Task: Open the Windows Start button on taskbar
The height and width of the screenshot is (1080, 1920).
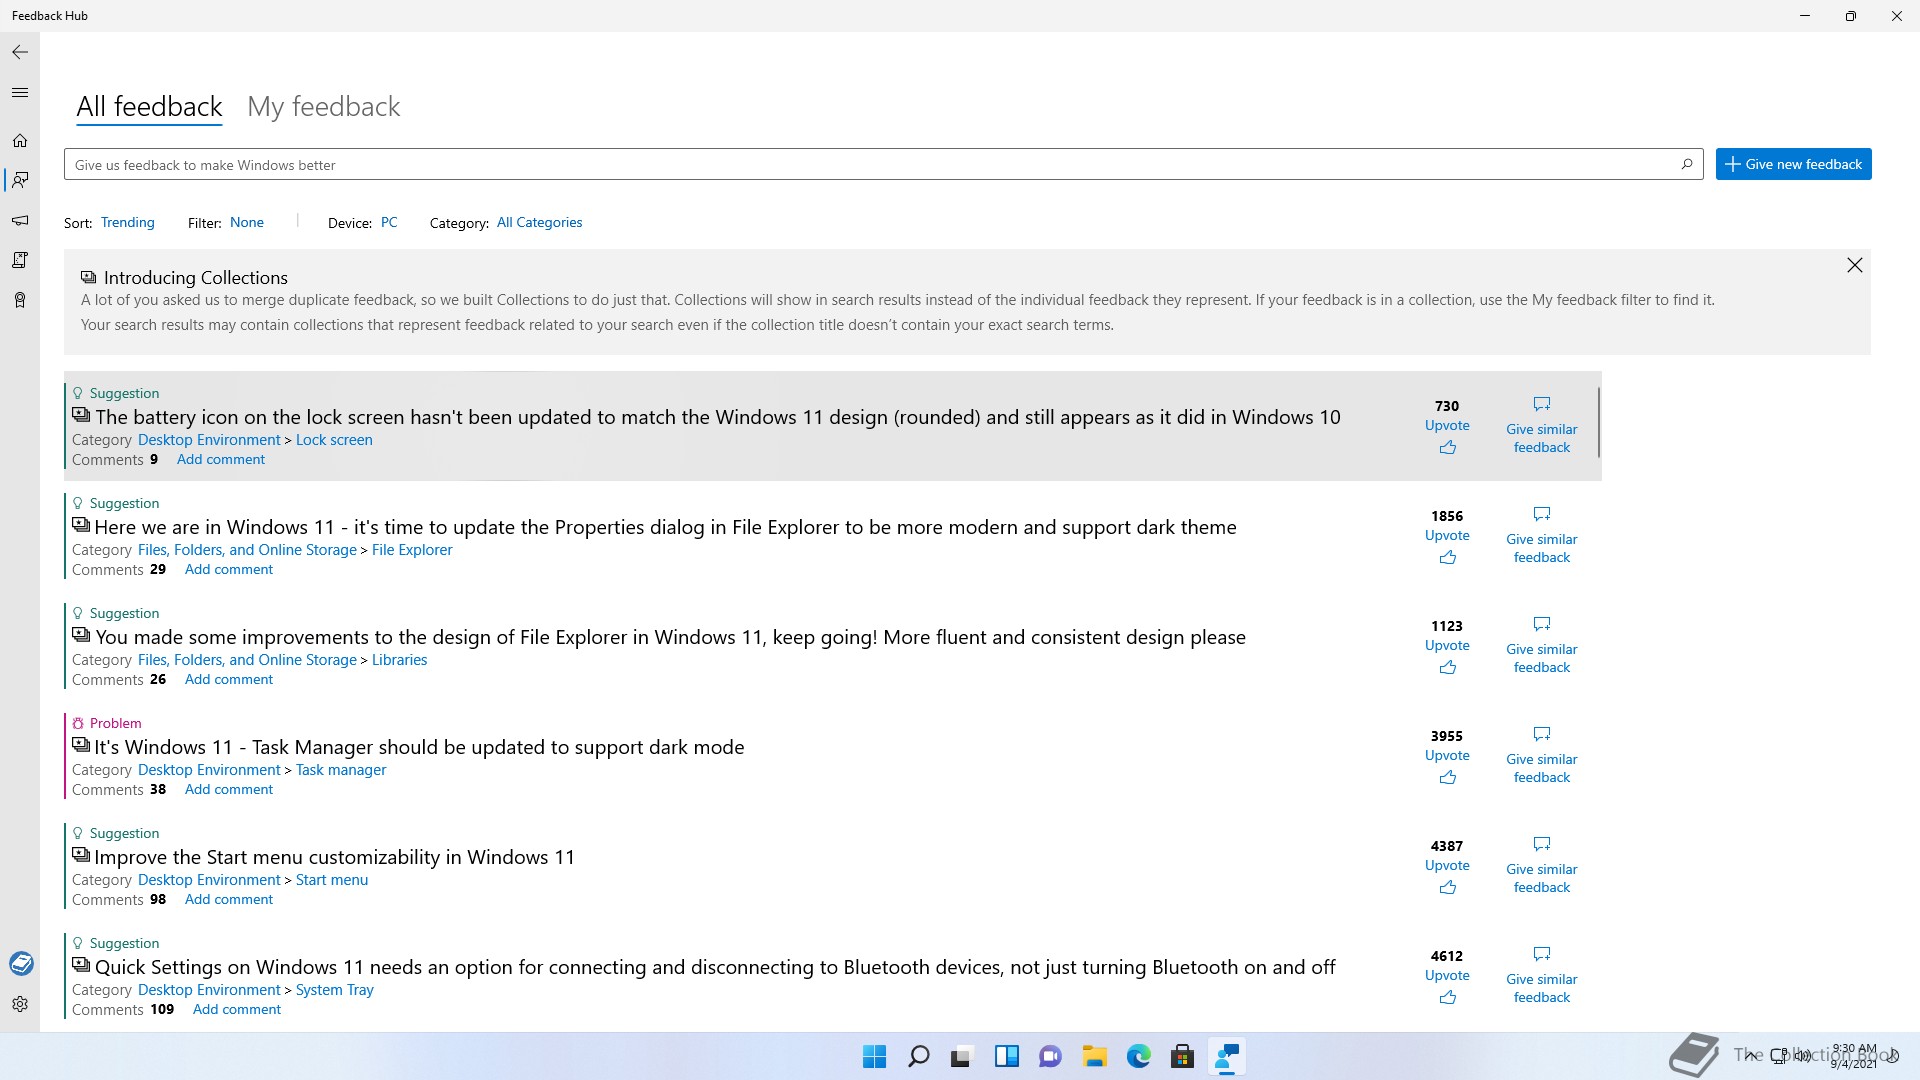Action: 874,1056
